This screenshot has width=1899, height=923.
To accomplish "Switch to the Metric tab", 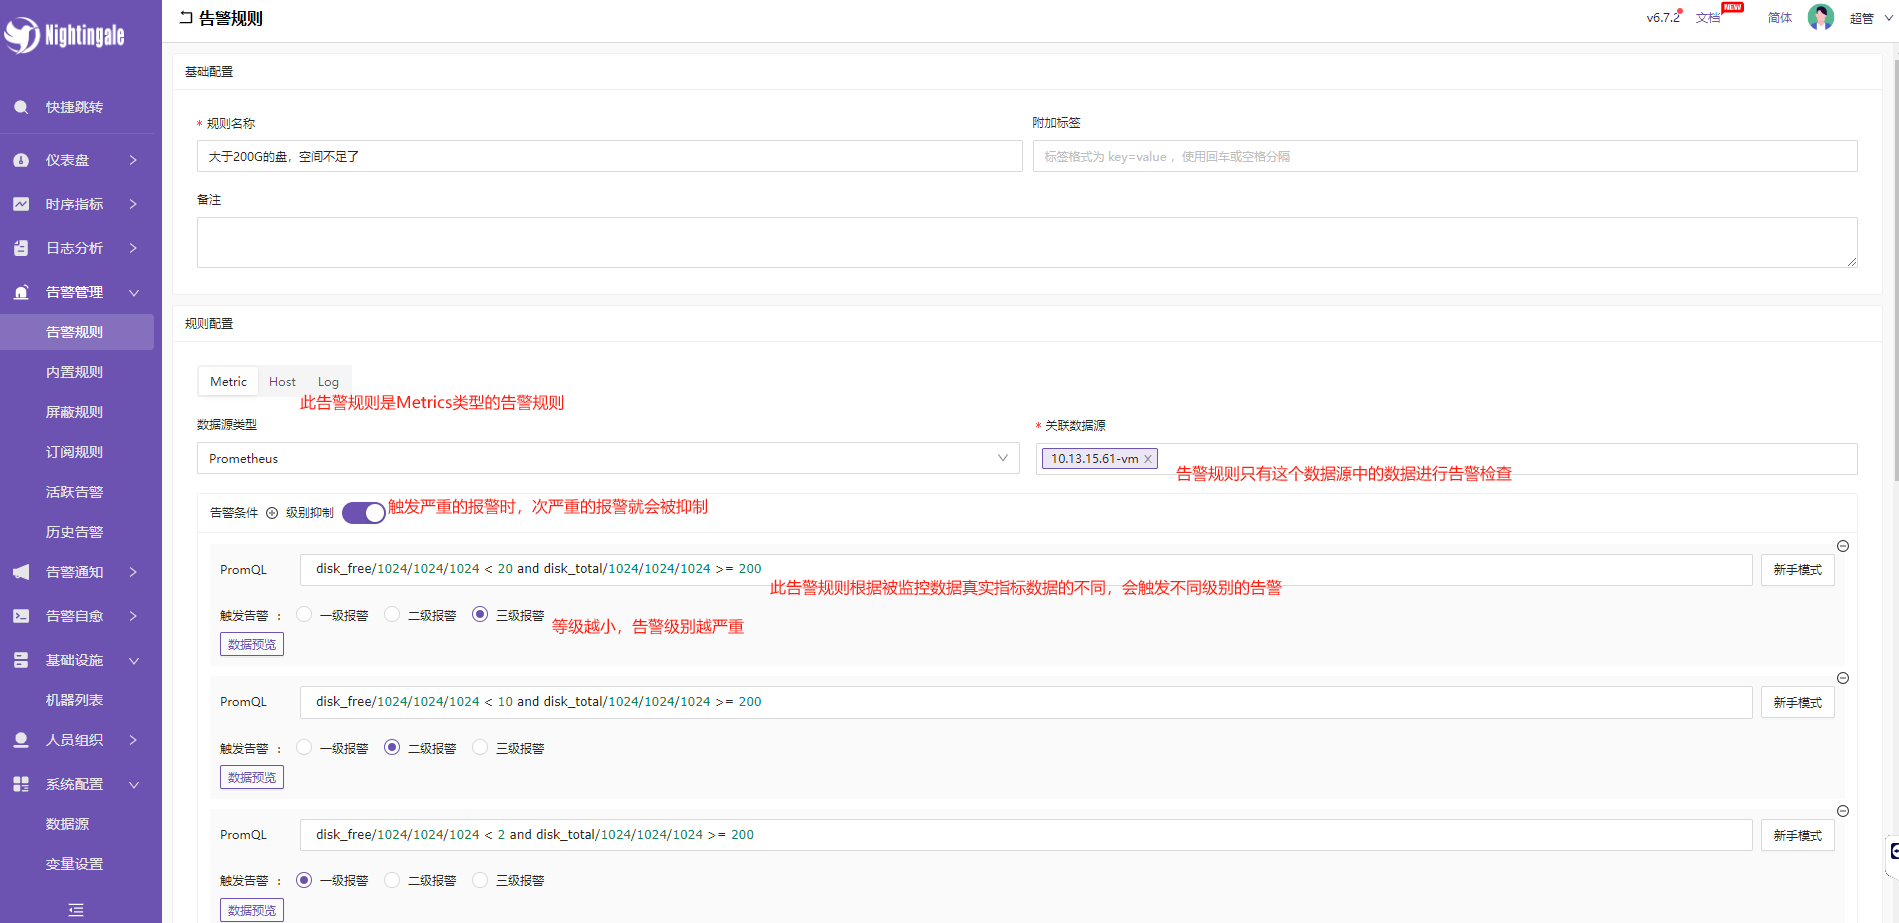I will pyautogui.click(x=228, y=381).
